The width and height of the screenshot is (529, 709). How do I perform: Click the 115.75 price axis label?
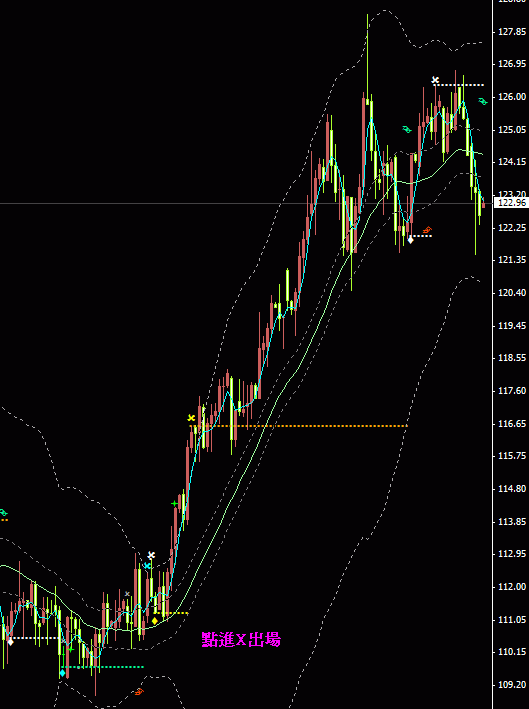[512, 456]
